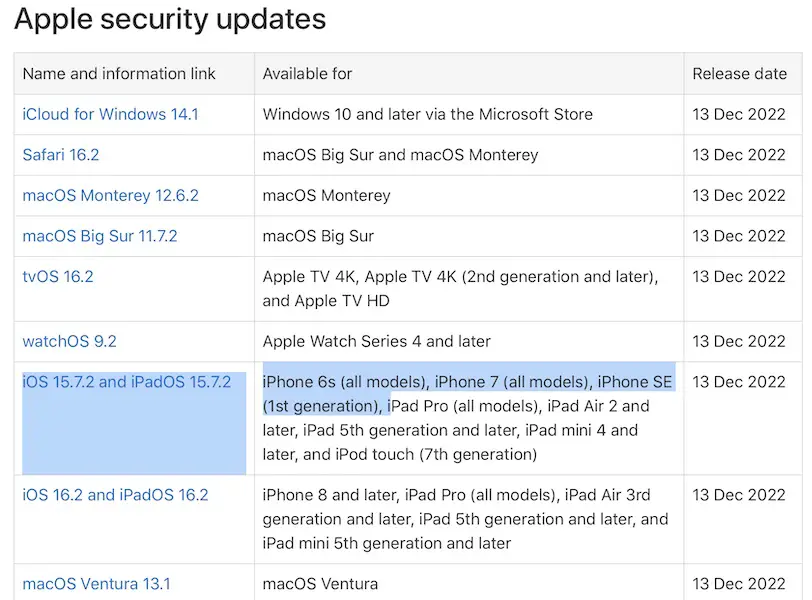Open the watchOS 9.2 link
This screenshot has width=812, height=600.
coord(69,341)
